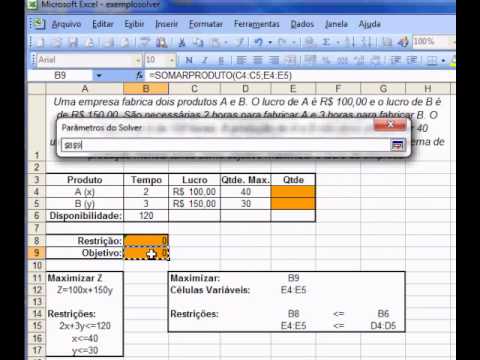Open the Redo history dropdown arrow
The height and width of the screenshot is (360, 480).
click(294, 42)
